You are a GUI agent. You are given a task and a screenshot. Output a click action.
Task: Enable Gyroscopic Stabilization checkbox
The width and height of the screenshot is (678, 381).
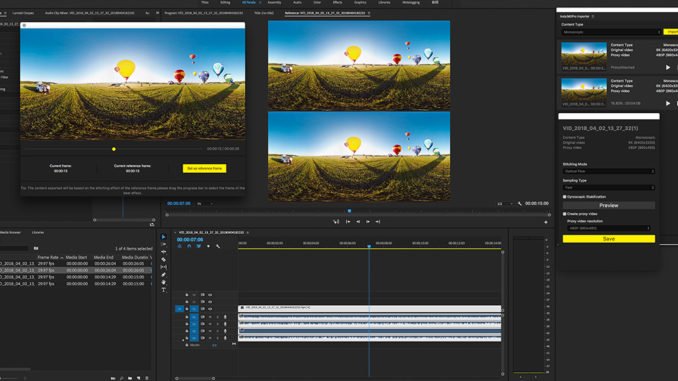pos(565,197)
